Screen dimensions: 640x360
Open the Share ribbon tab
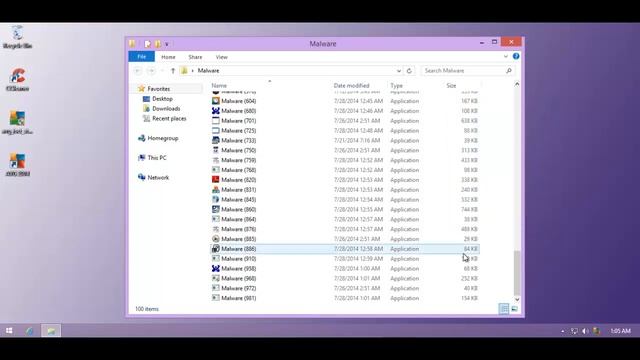[195, 57]
